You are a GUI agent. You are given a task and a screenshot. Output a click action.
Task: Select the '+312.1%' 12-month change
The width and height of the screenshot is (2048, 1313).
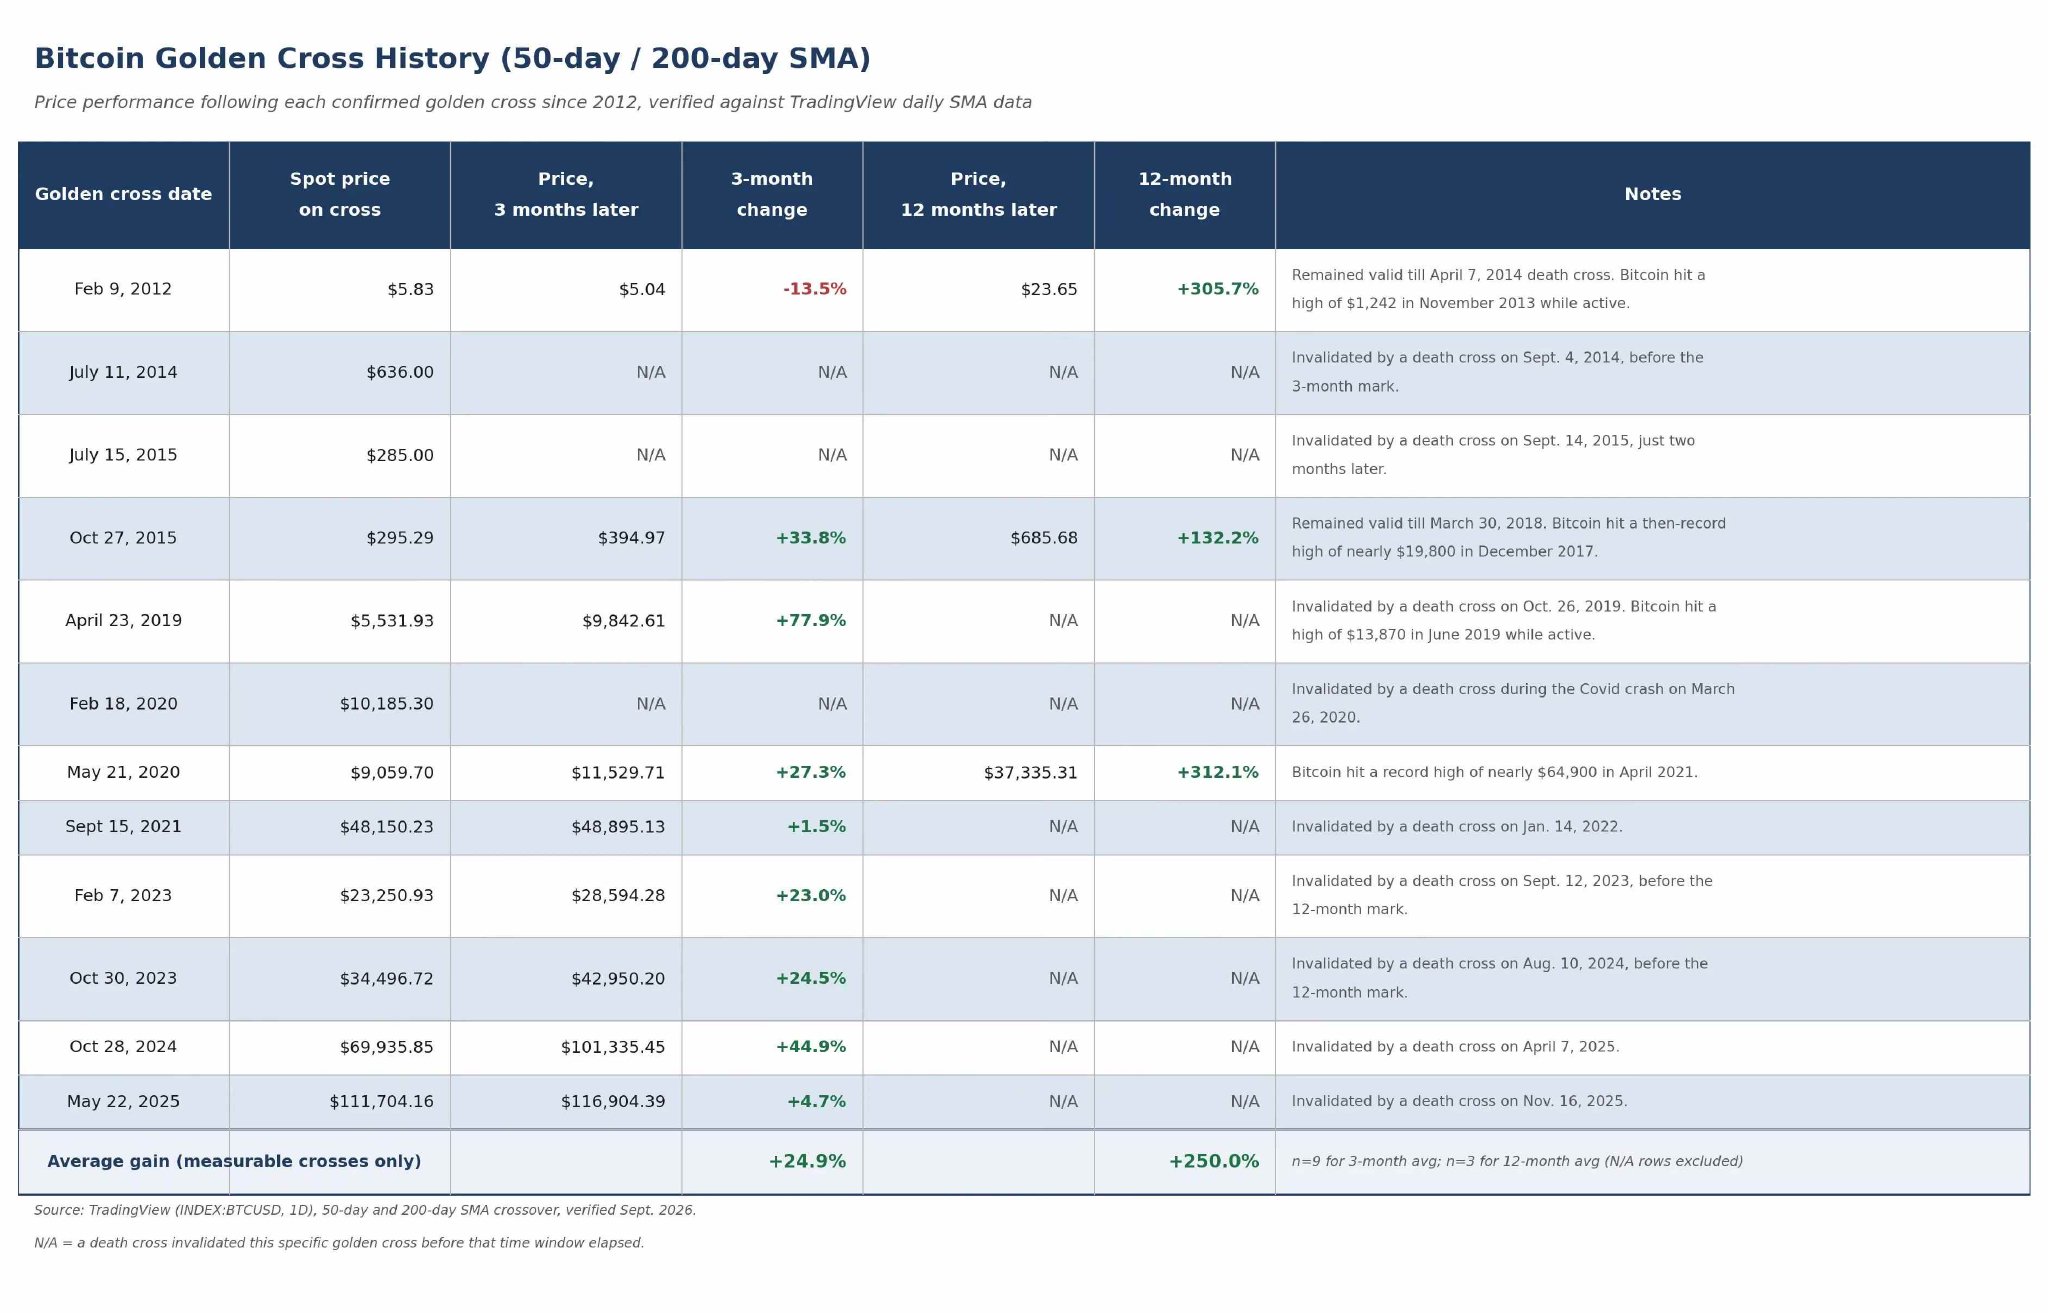point(1217,773)
